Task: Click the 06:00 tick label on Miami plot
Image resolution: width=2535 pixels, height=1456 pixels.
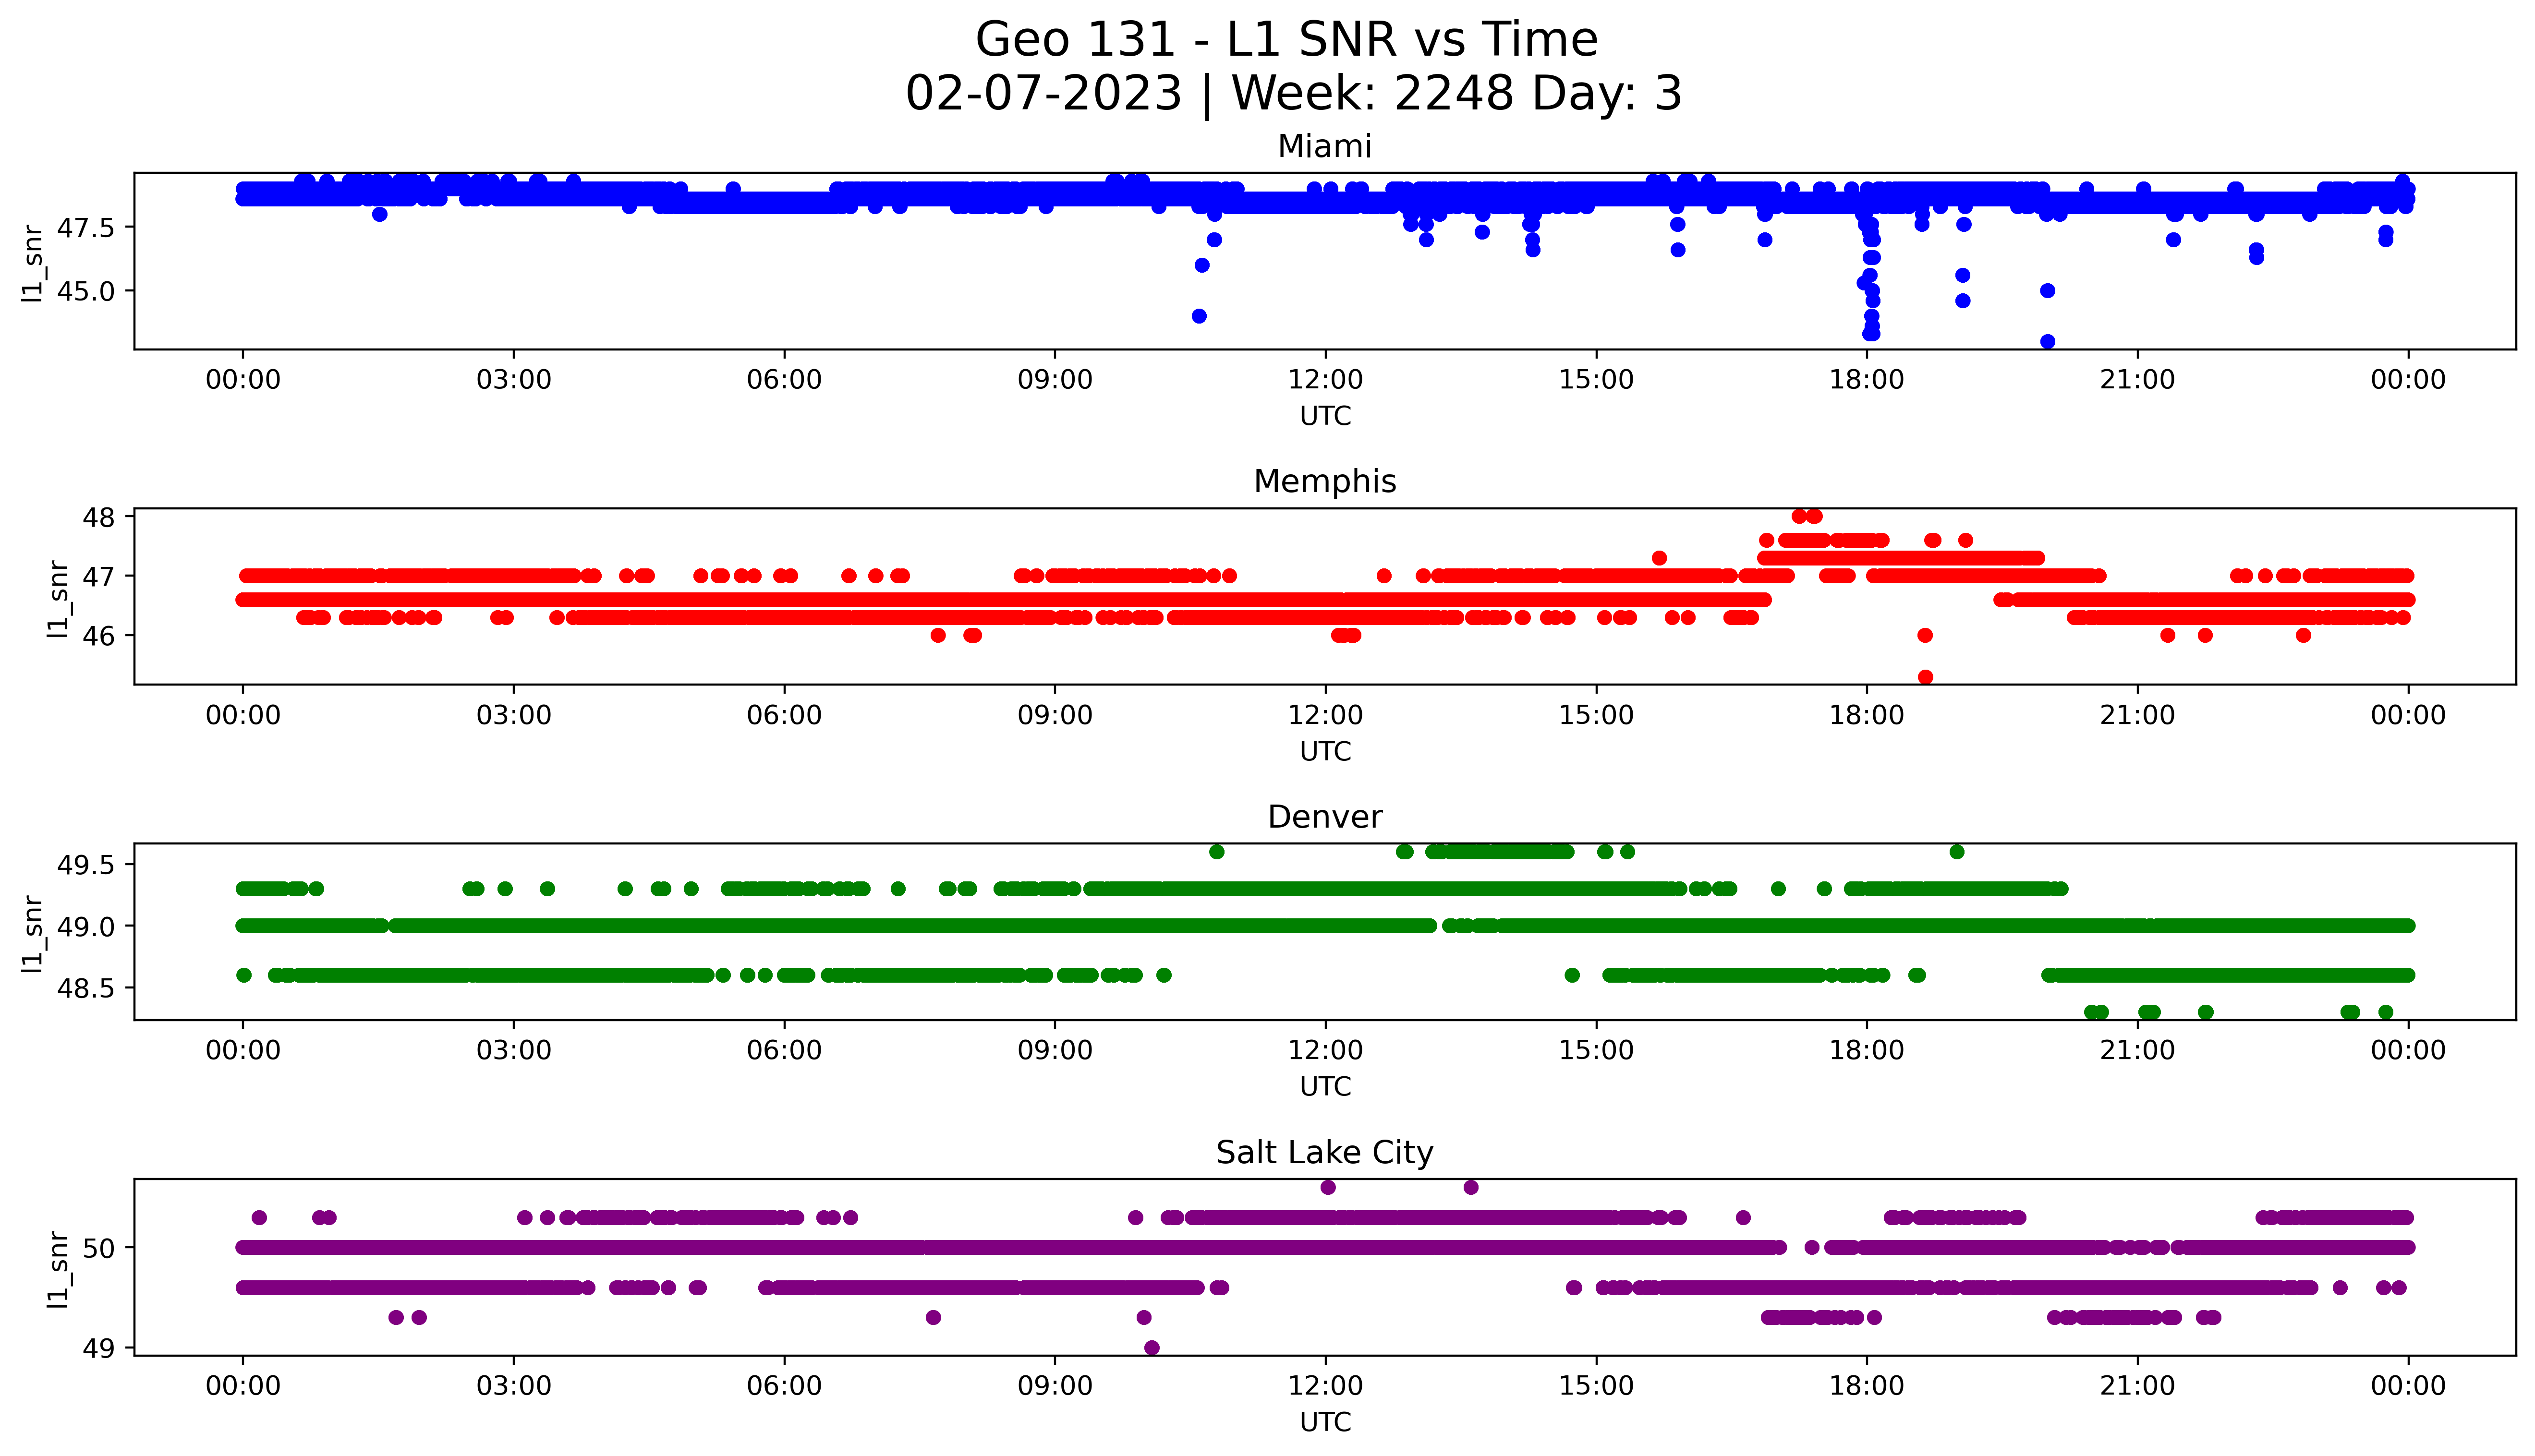Action: click(784, 380)
